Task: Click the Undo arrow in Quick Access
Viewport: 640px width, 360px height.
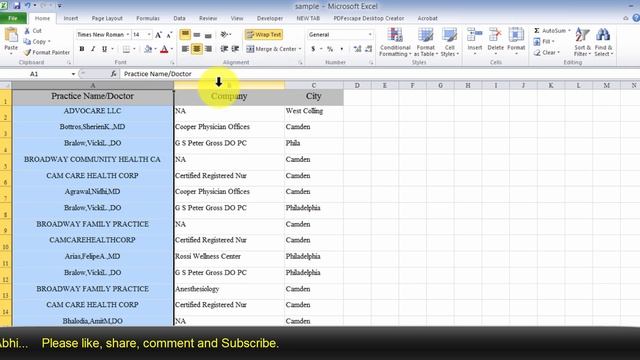Action: [x=28, y=6]
